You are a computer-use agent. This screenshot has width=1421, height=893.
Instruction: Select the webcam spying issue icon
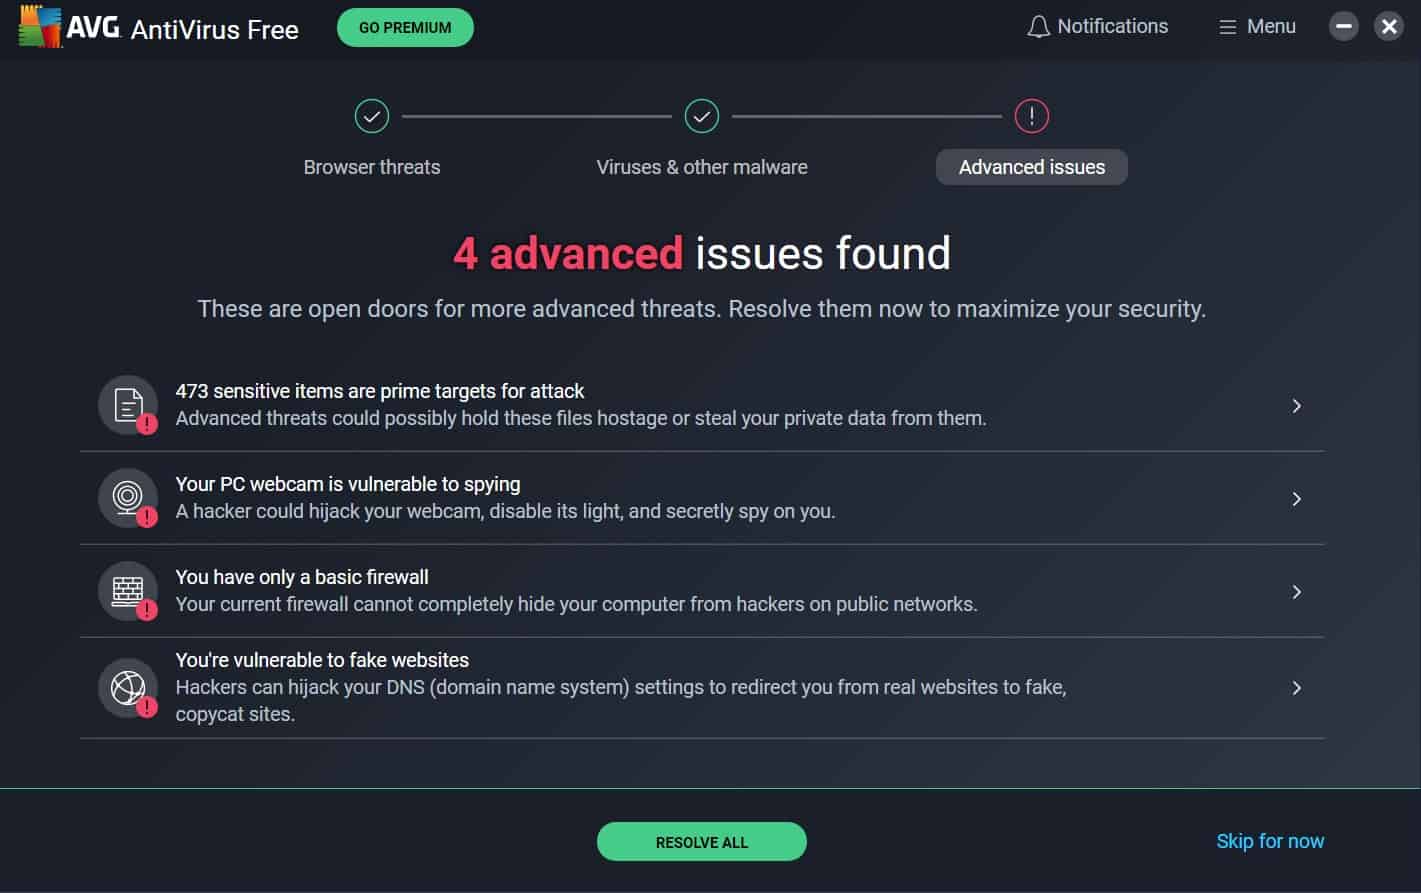pos(127,497)
